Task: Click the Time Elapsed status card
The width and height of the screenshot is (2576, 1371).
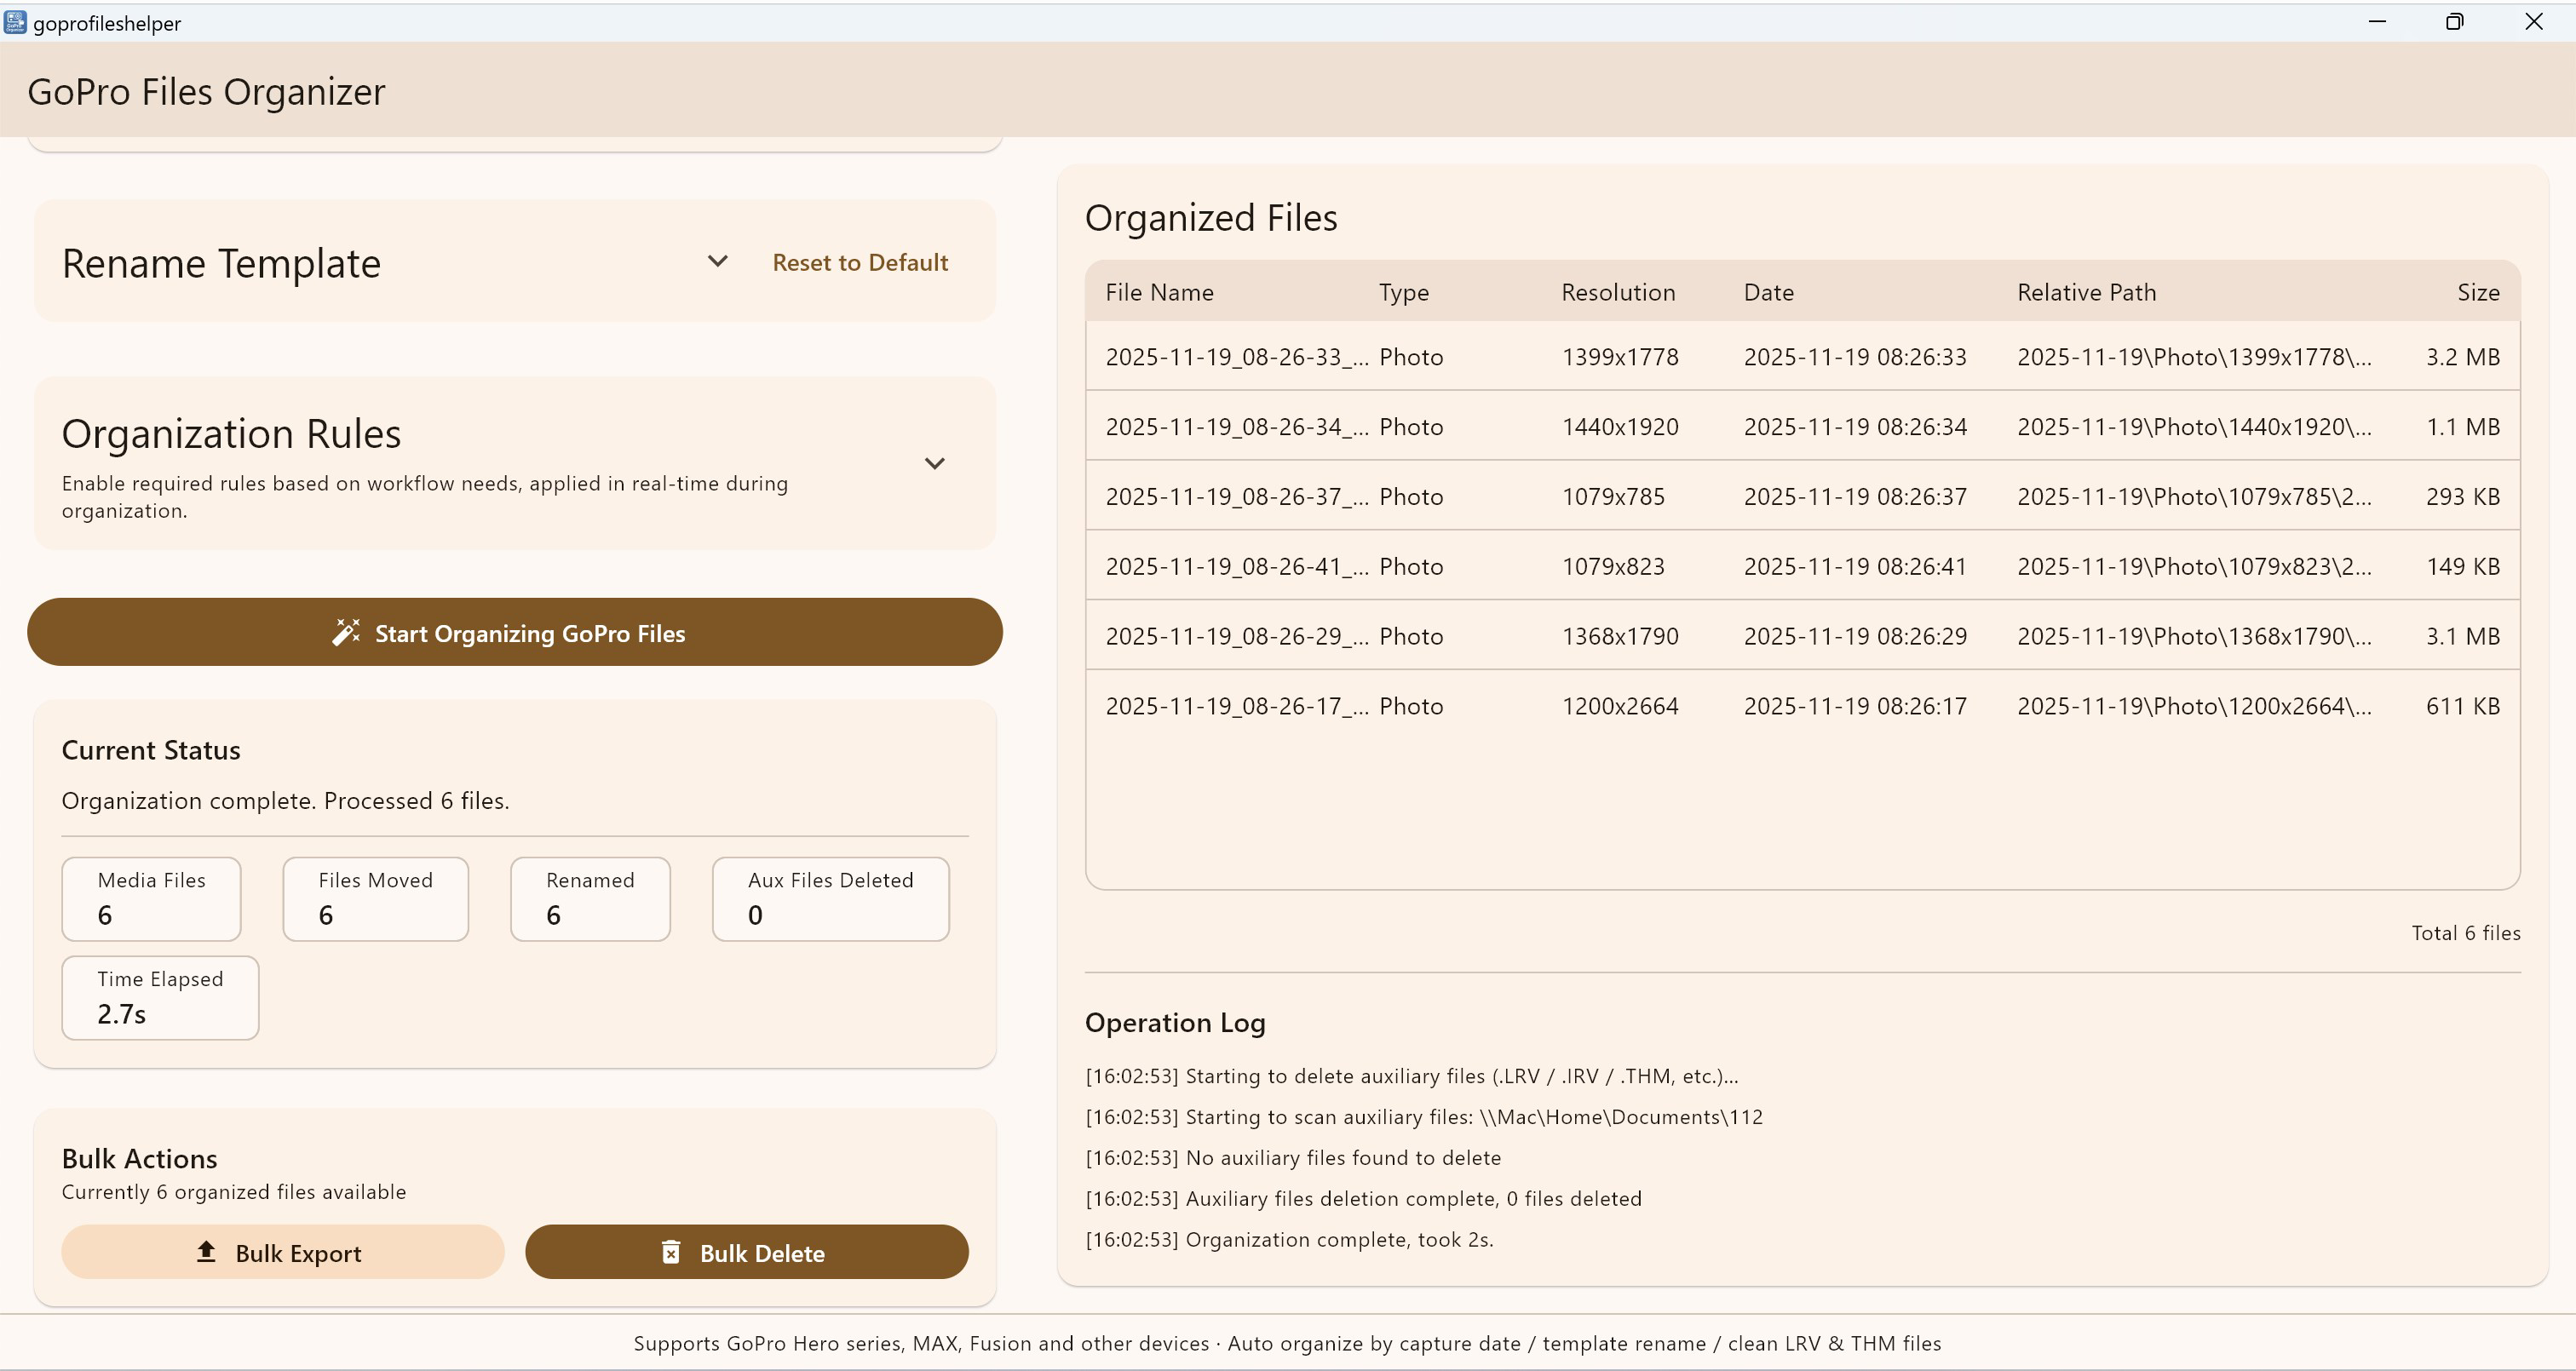Action: pyautogui.click(x=160, y=997)
